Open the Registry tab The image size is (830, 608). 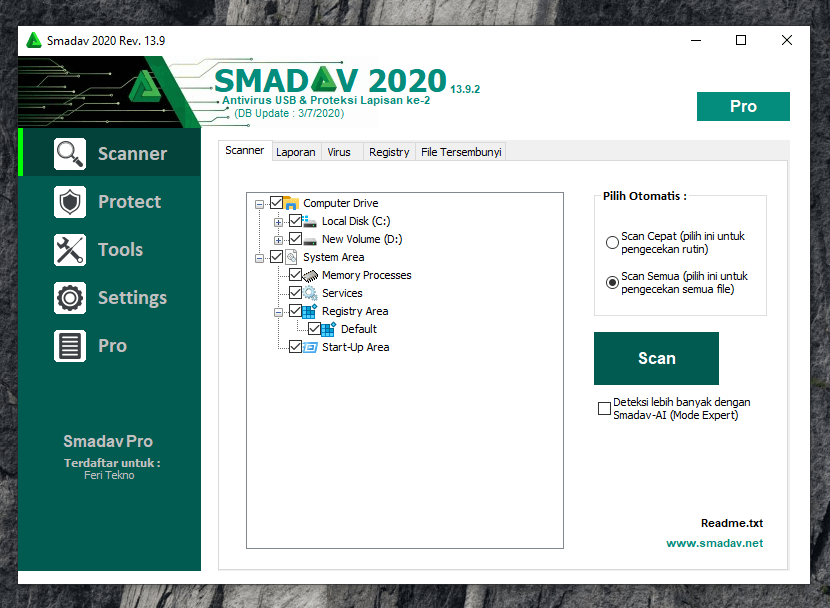[389, 152]
